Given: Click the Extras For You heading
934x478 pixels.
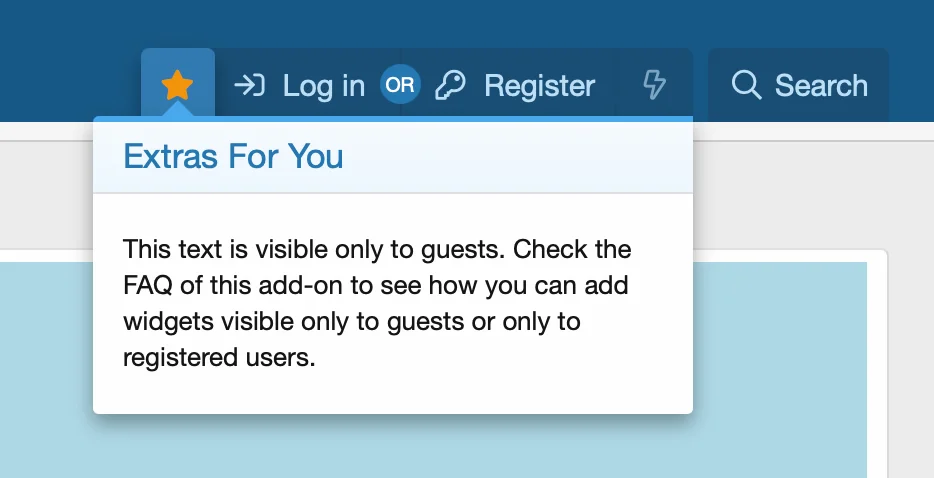Looking at the screenshot, I should [x=233, y=156].
